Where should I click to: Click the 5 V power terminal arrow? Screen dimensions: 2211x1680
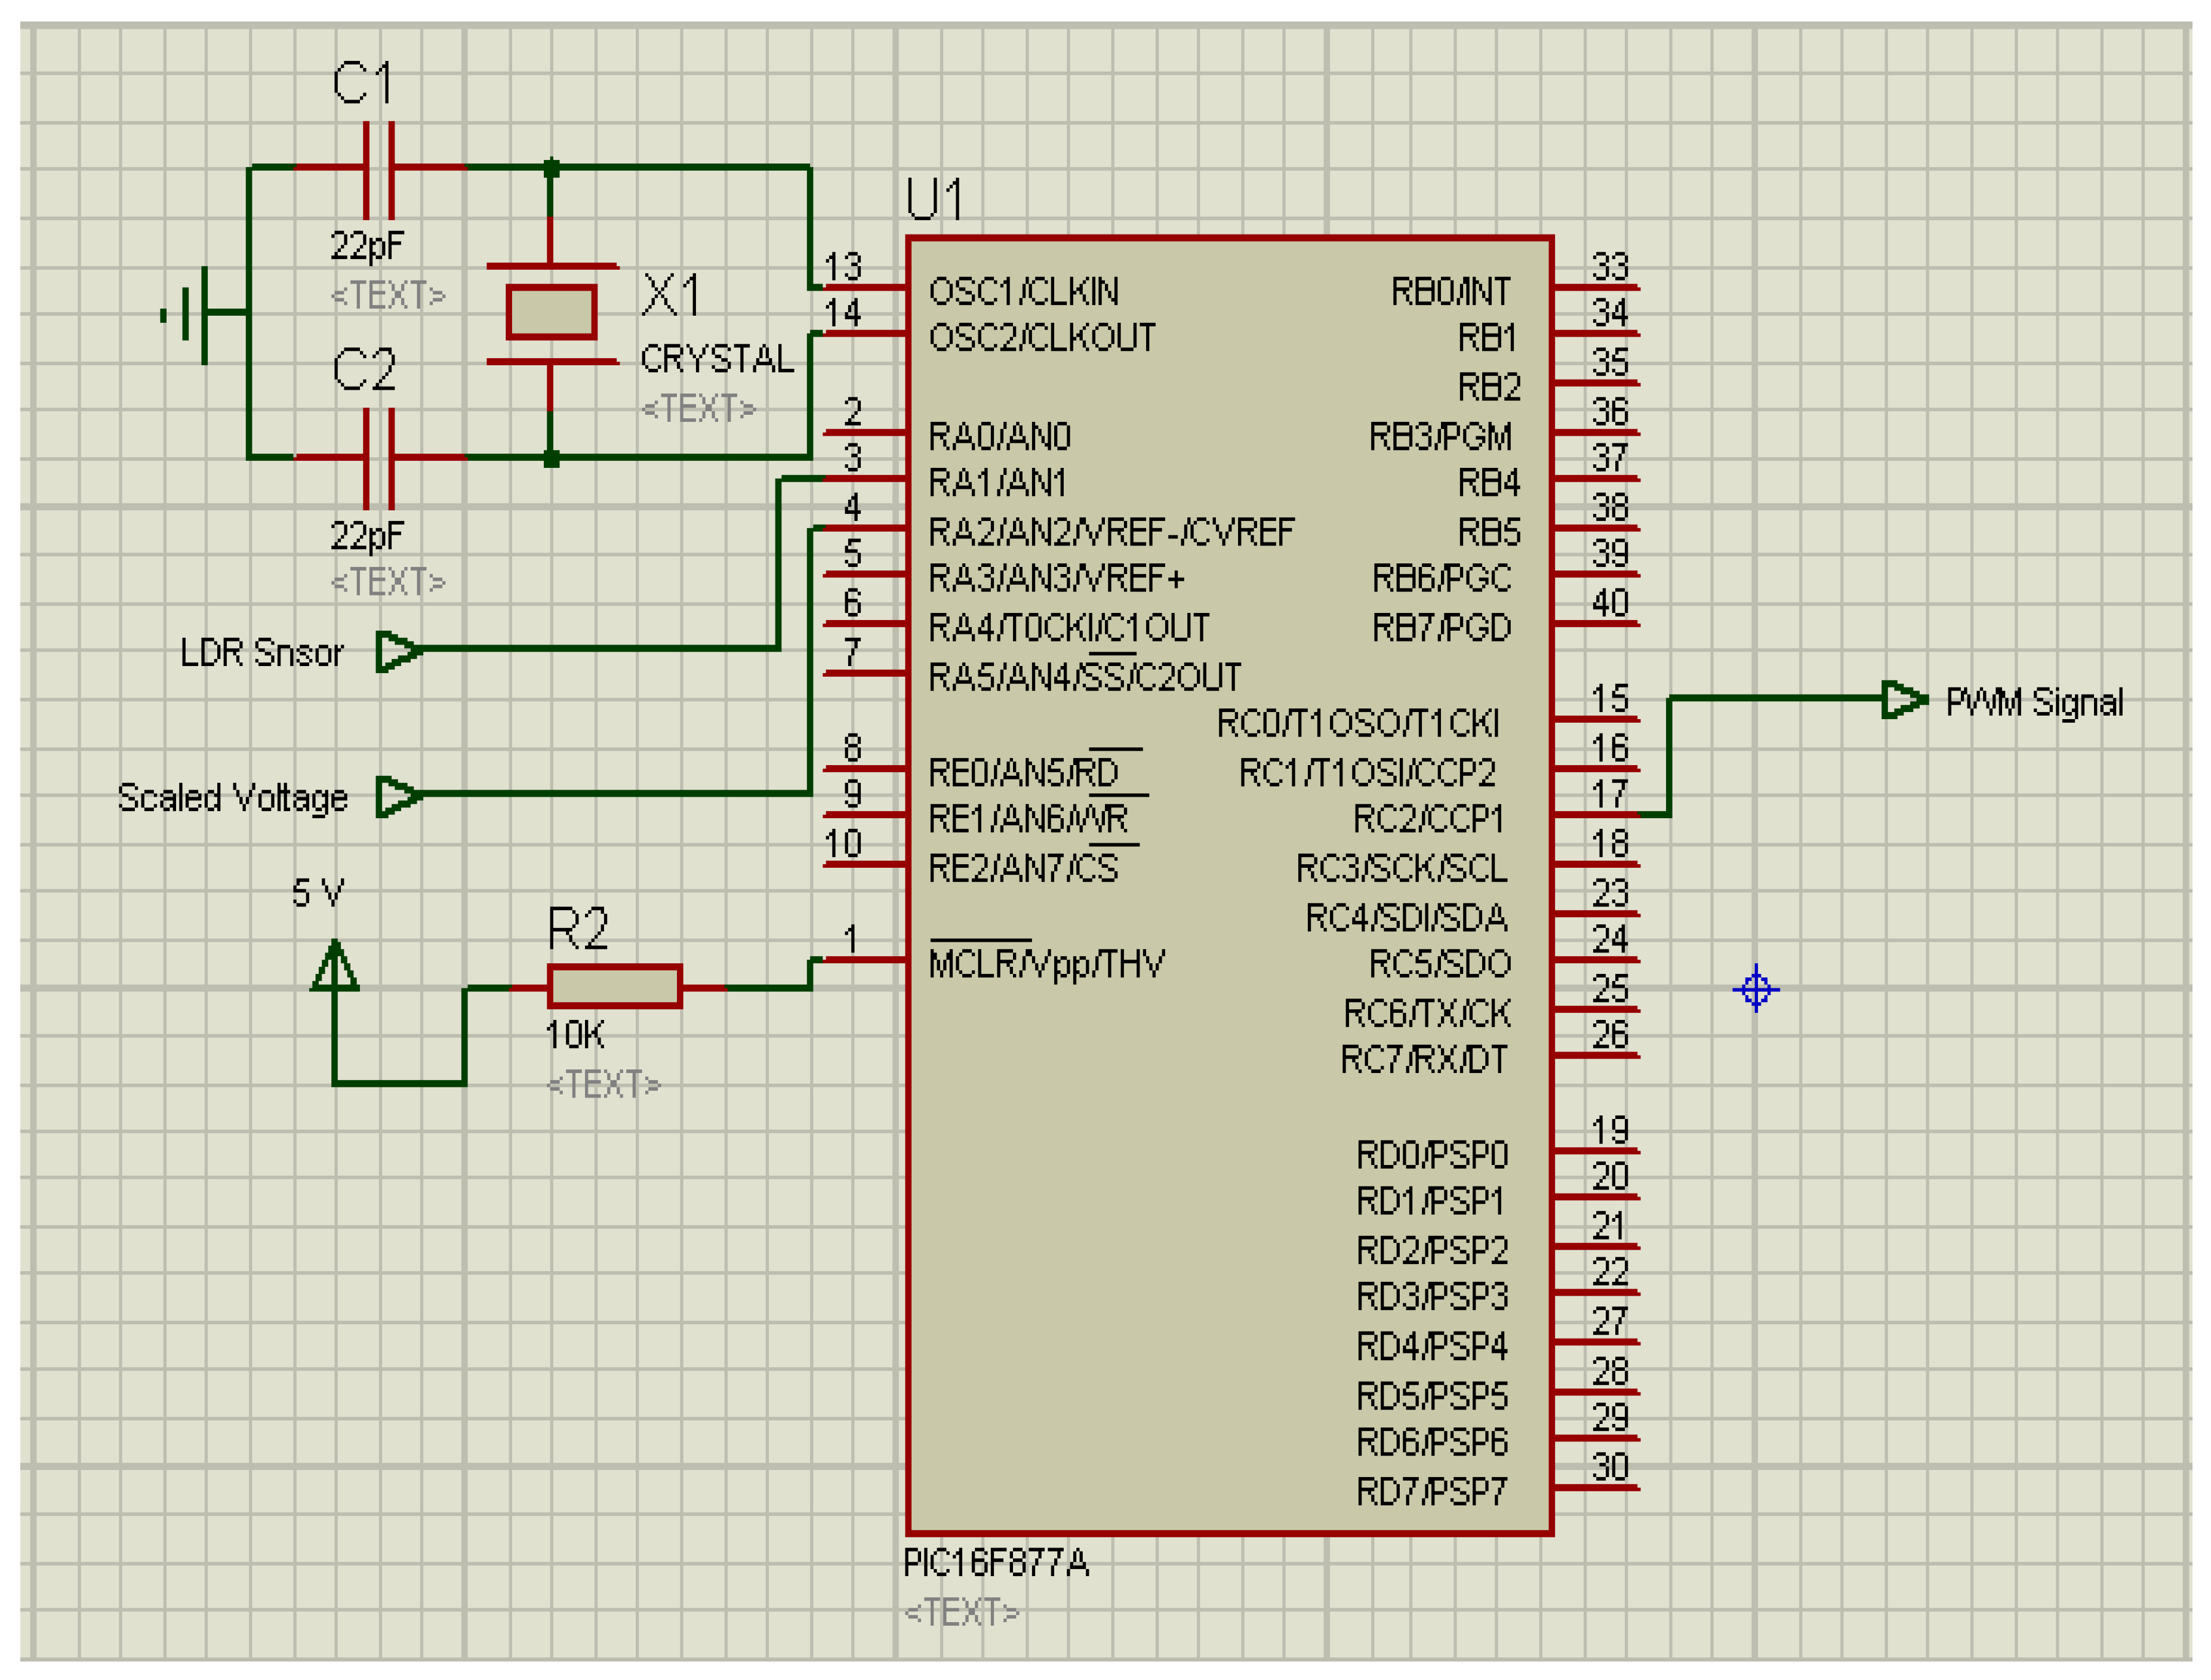pos(334,967)
